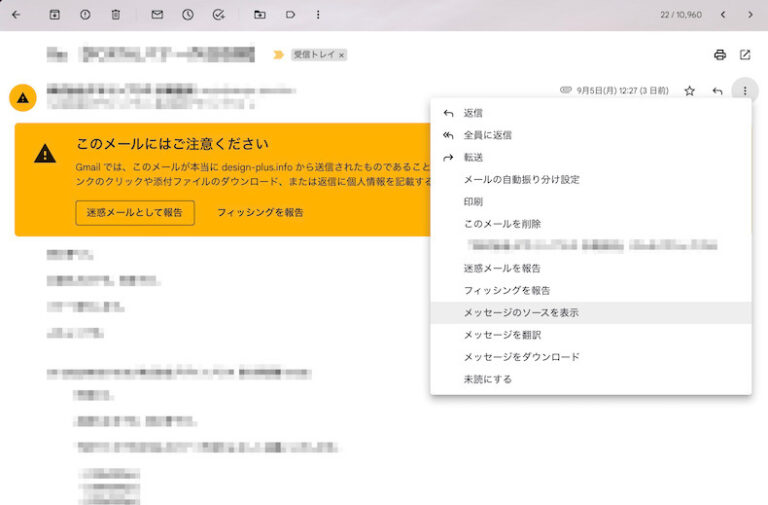
Task: Archive this email via toolbar icon
Action: coord(55,15)
